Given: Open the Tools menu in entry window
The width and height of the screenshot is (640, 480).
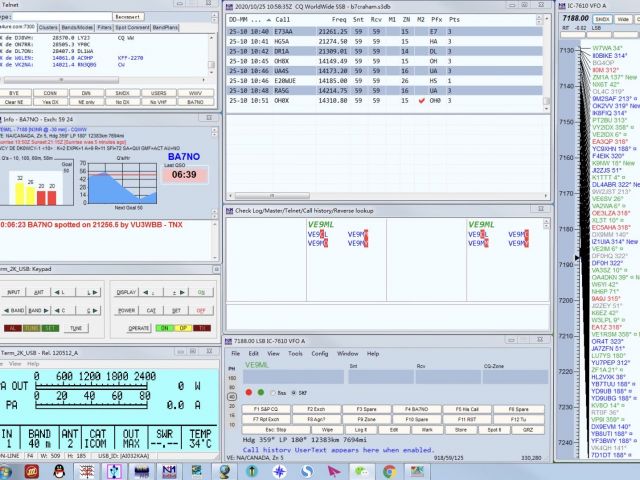Looking at the screenshot, I should (295, 353).
